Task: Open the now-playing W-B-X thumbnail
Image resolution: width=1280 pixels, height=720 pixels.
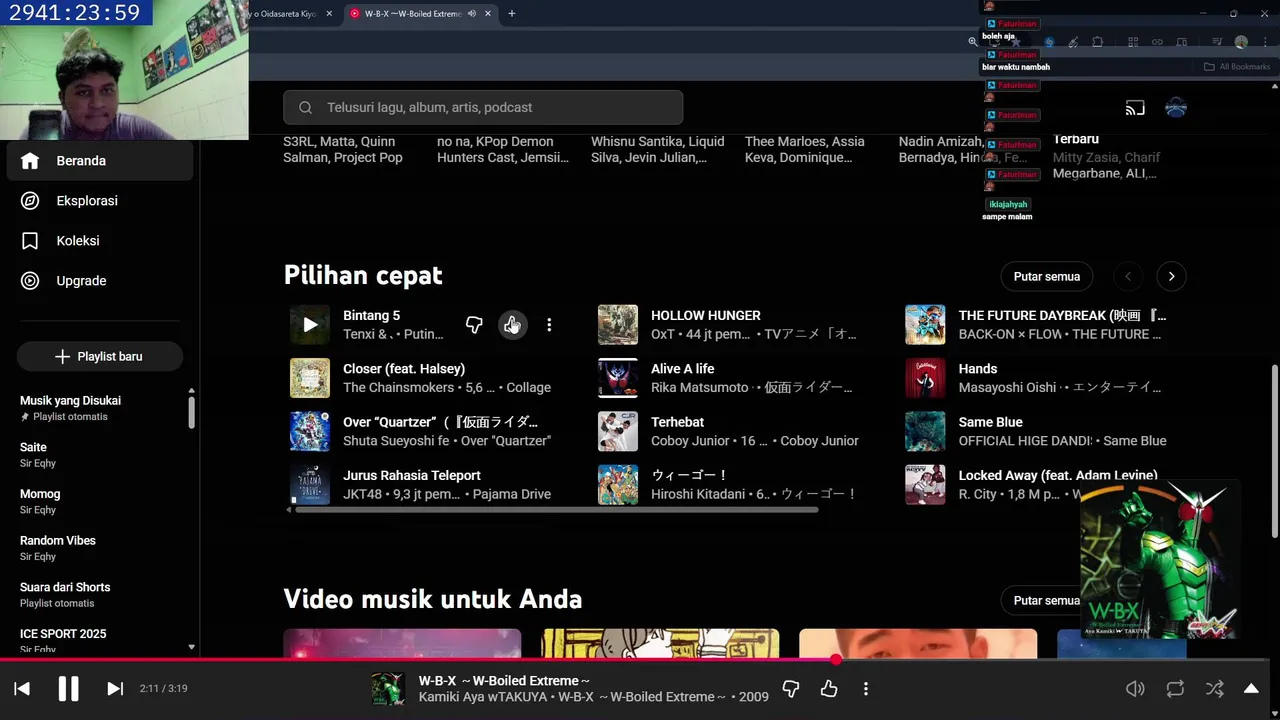Action: click(388, 688)
